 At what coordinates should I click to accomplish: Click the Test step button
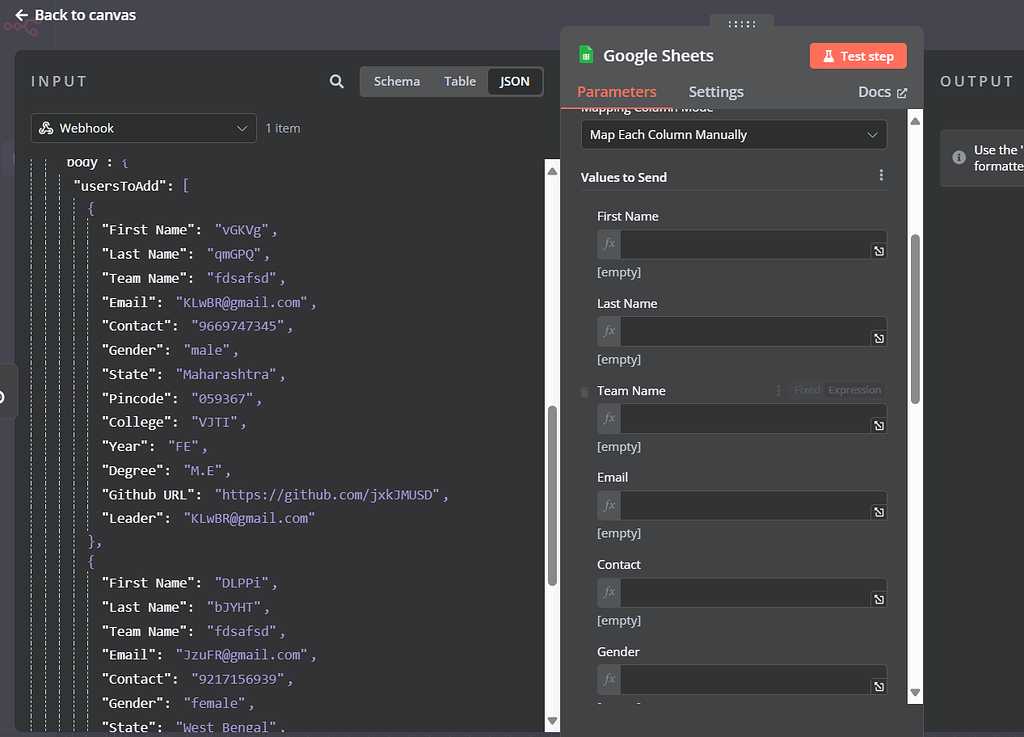coord(858,55)
